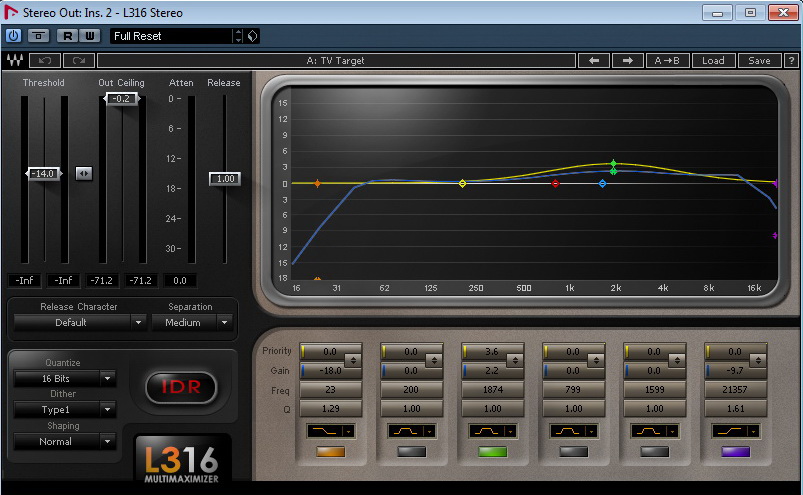Open the filter type selector of the 200 Hz band
The width and height of the screenshot is (803, 495).
[x=411, y=432]
